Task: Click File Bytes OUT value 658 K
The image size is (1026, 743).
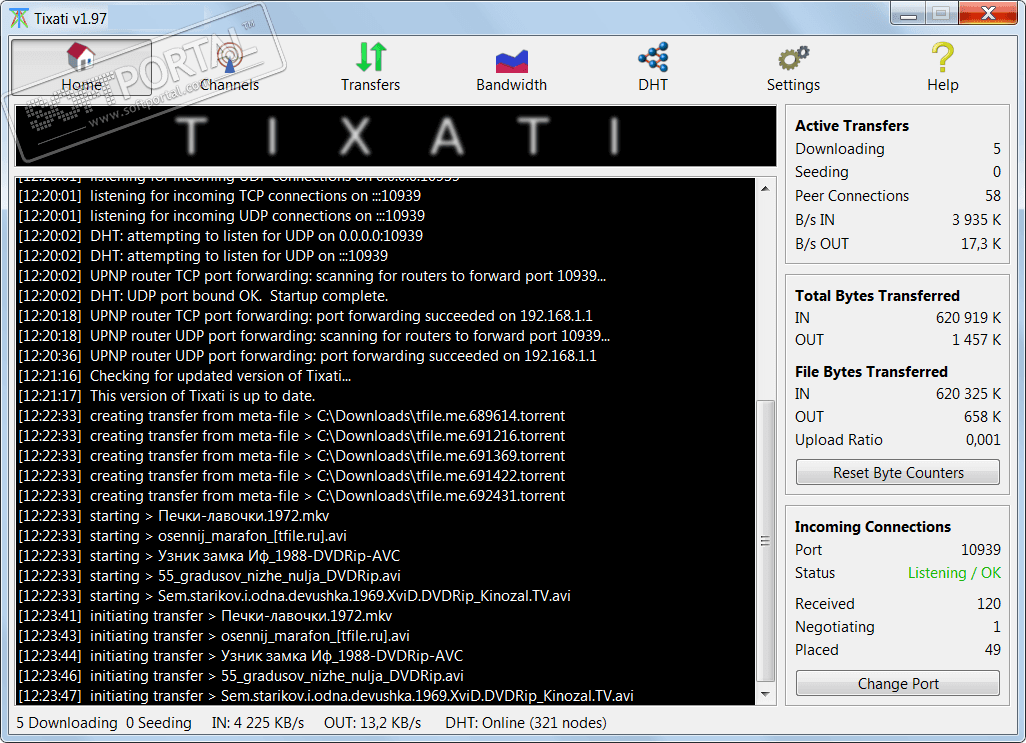Action: (x=982, y=417)
